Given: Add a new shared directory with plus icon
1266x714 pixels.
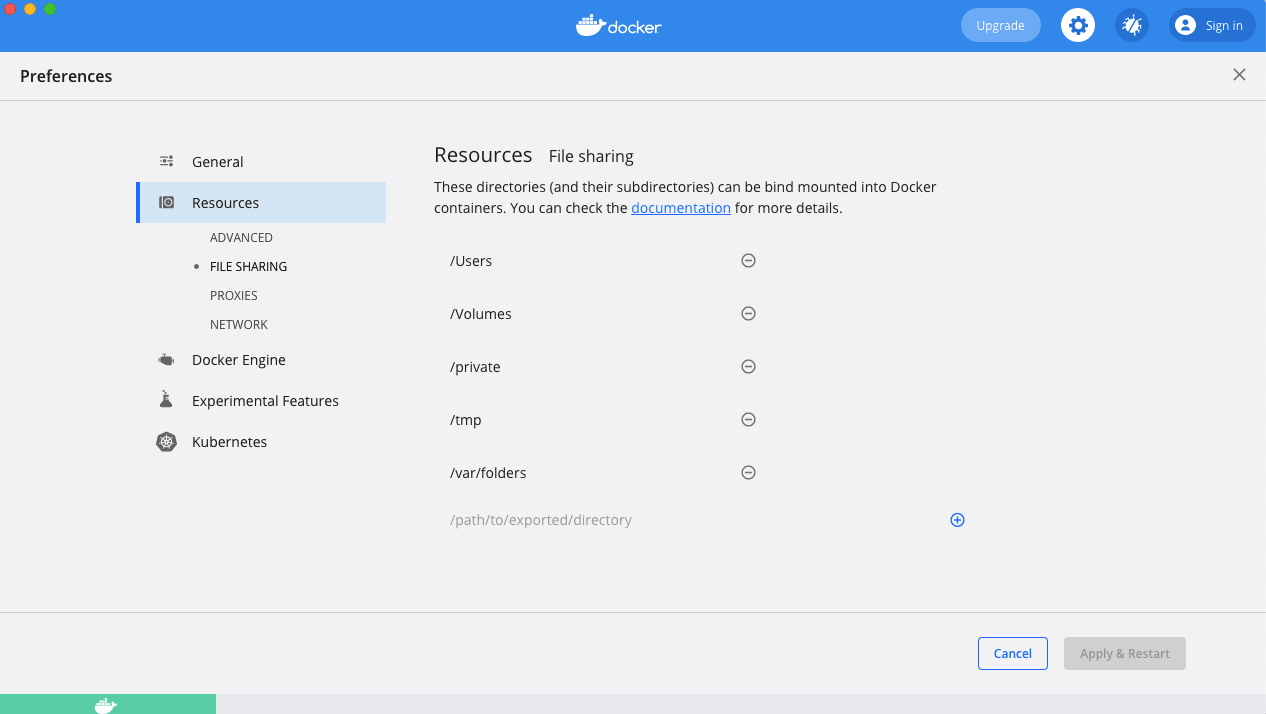Looking at the screenshot, I should tap(957, 519).
